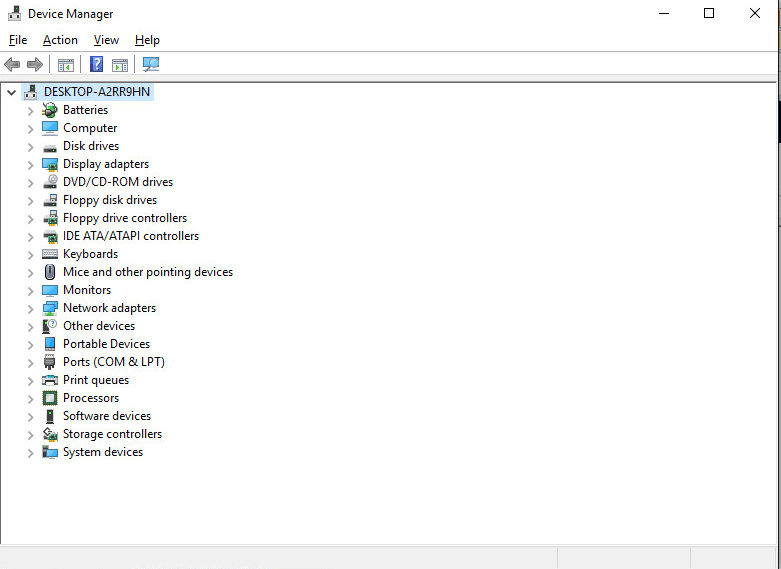Click the Processors chip icon
This screenshot has height=569, width=781.
(x=50, y=398)
